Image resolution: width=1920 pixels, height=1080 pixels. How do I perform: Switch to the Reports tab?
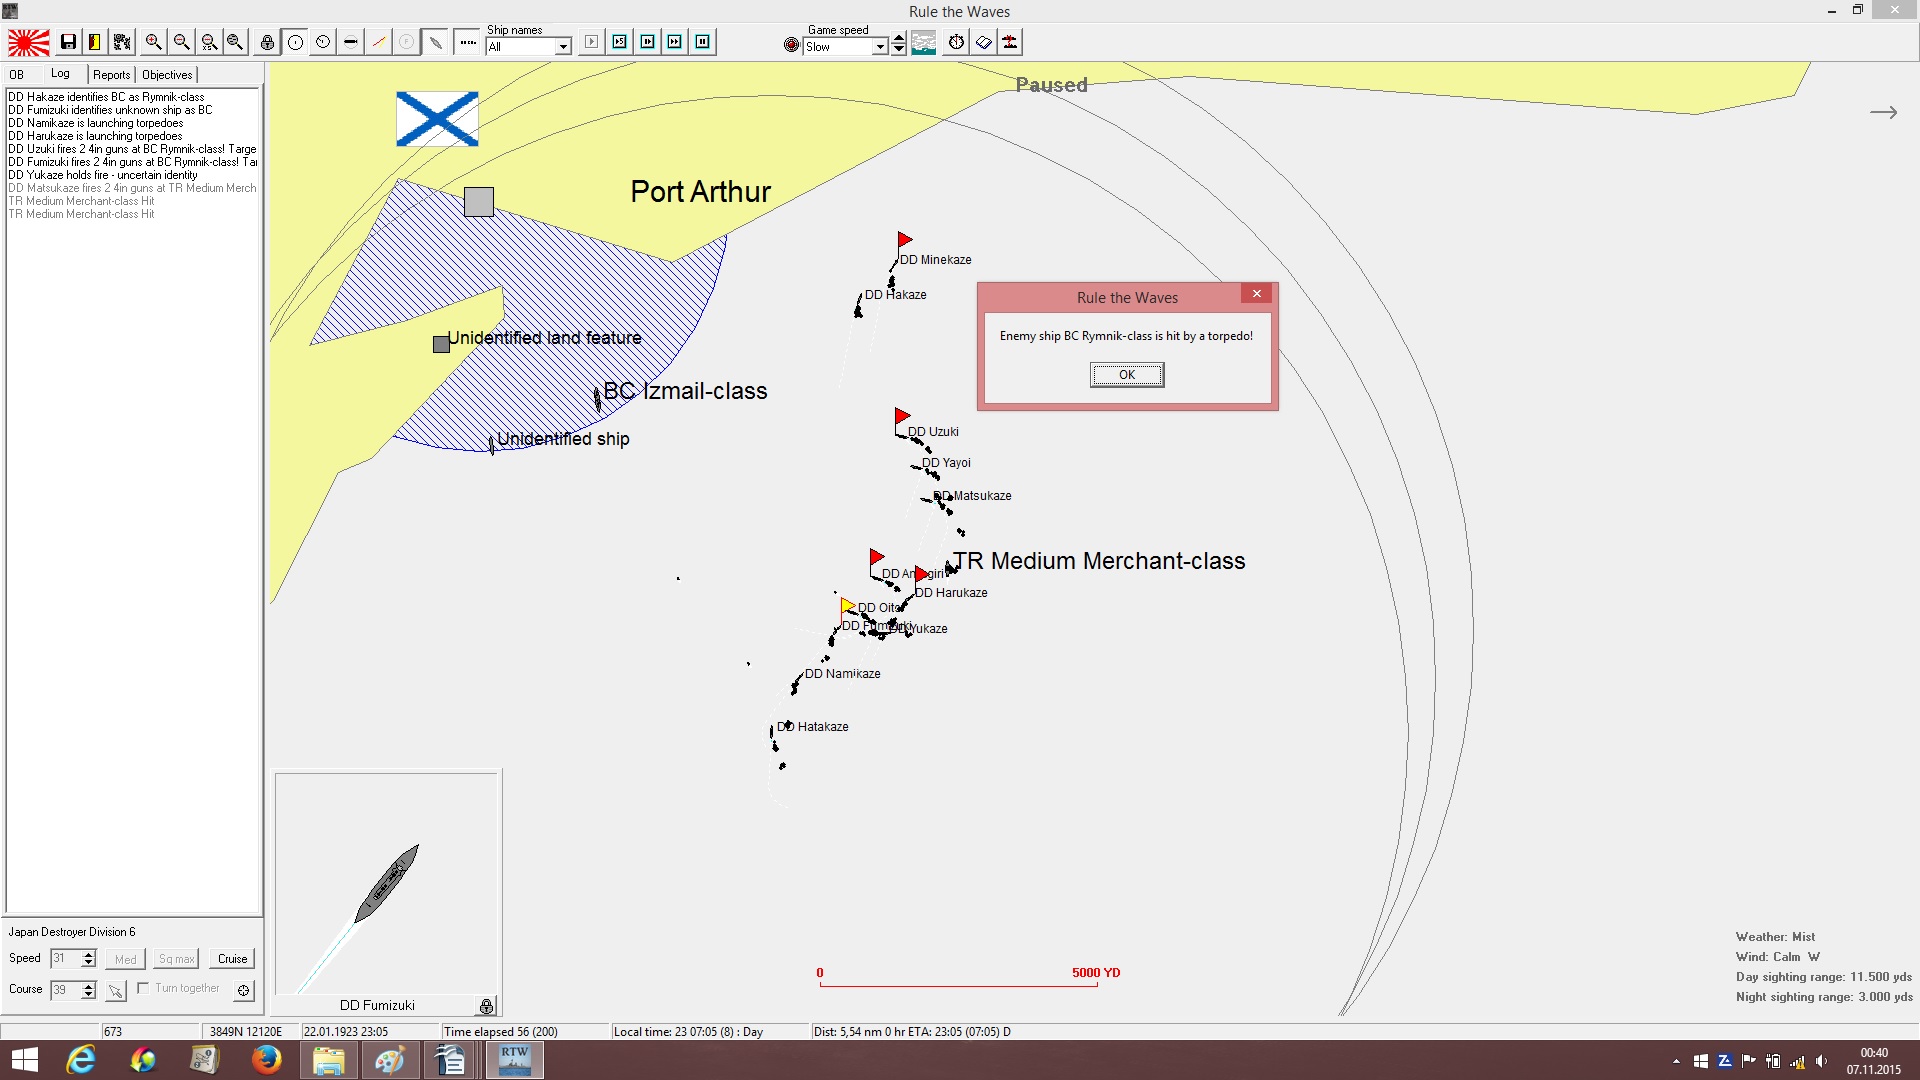coord(112,75)
